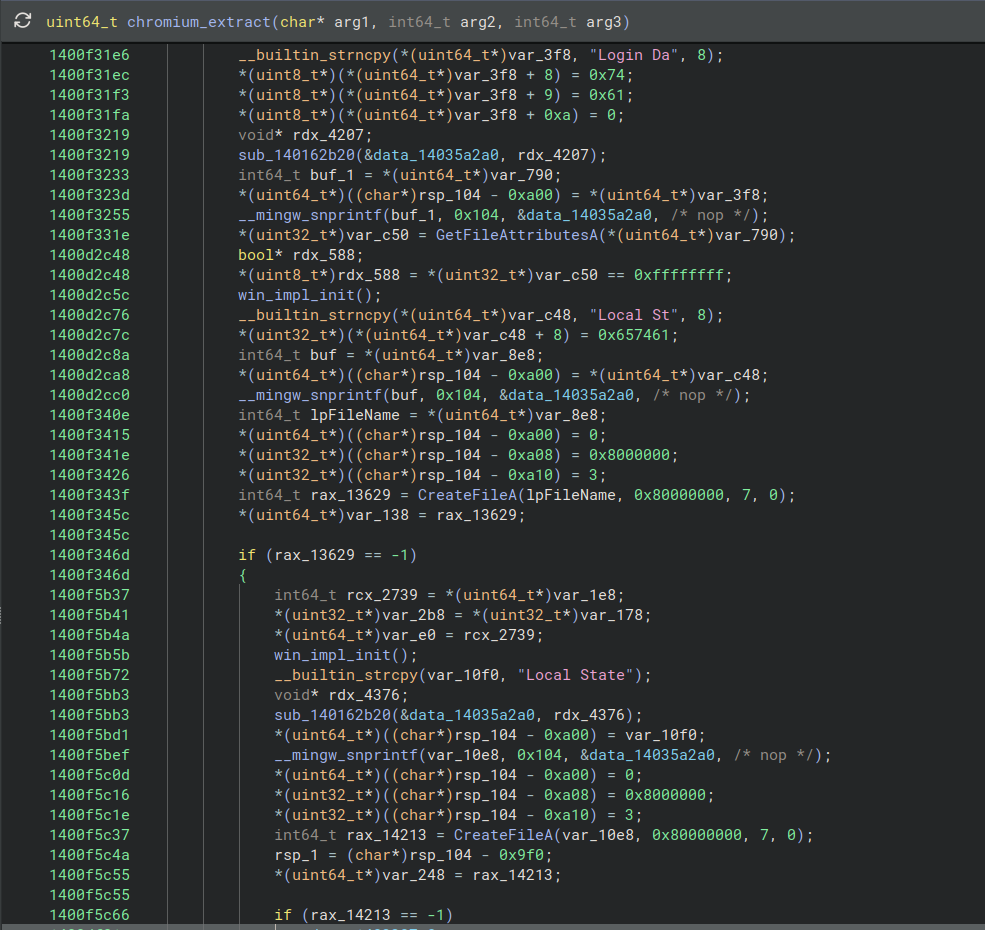The image size is (985, 930).
Task: Click the "Local State" string literal
Action: click(575, 675)
